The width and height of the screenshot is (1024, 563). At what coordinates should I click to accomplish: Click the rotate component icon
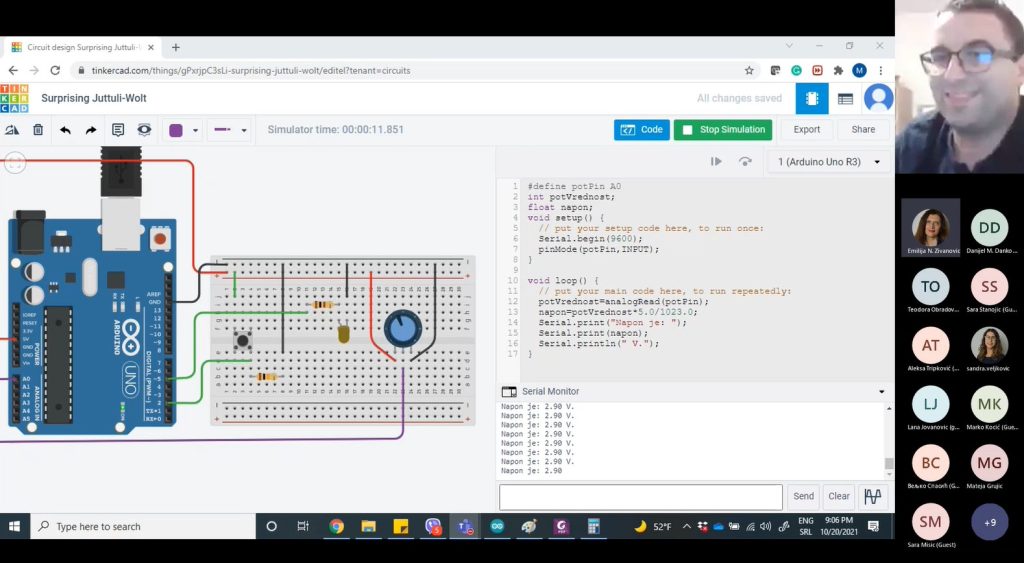tap(12, 130)
